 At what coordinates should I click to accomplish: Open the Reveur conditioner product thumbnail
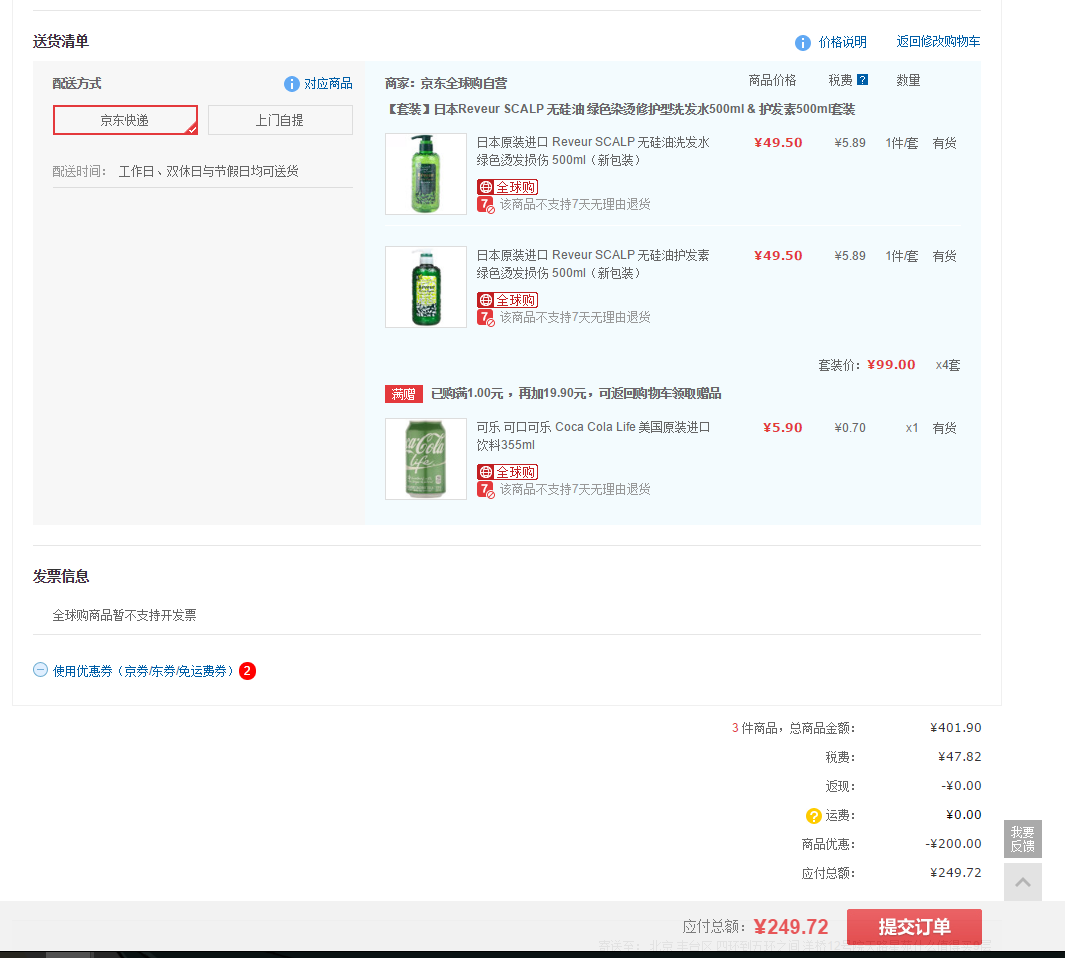tap(426, 287)
